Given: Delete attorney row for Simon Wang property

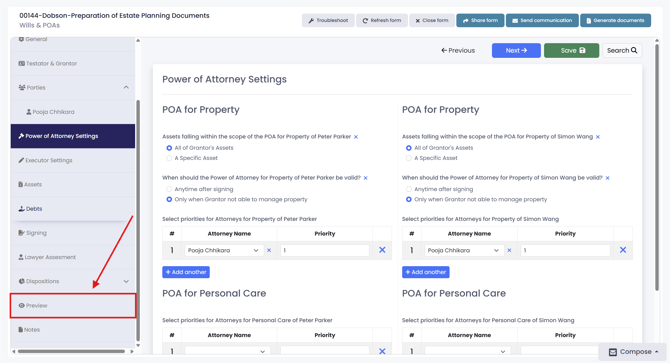Looking at the screenshot, I should (x=623, y=250).
